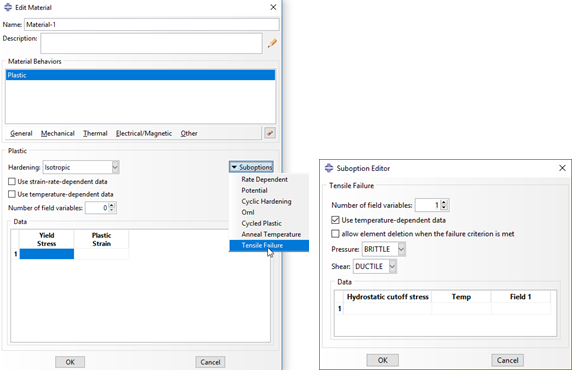This screenshot has height=370, width=572.
Task: Click the Hydrostatic cutoff stress cell row 1
Action: coord(387,309)
